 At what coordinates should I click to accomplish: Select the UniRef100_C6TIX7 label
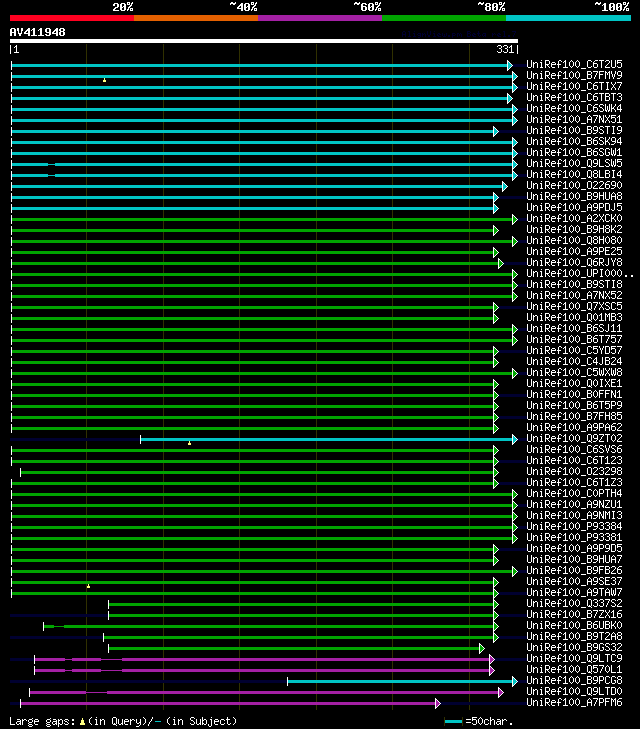click(574, 86)
